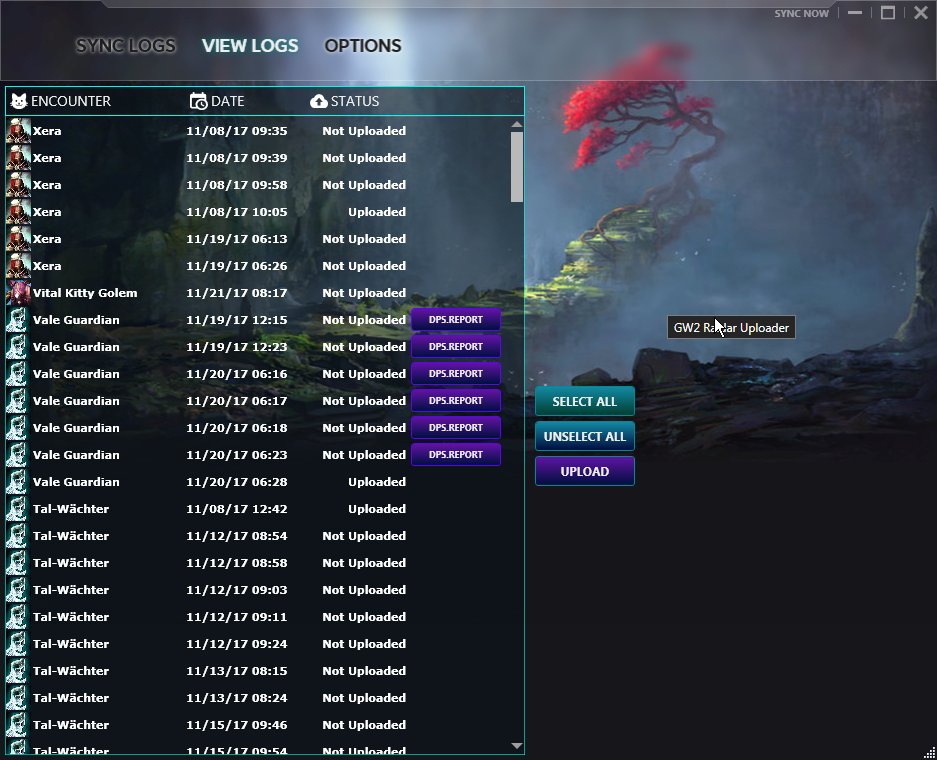937x760 pixels.
Task: Click Vale Guardian icon for 11/20/17 06:23
Action: tap(18, 455)
